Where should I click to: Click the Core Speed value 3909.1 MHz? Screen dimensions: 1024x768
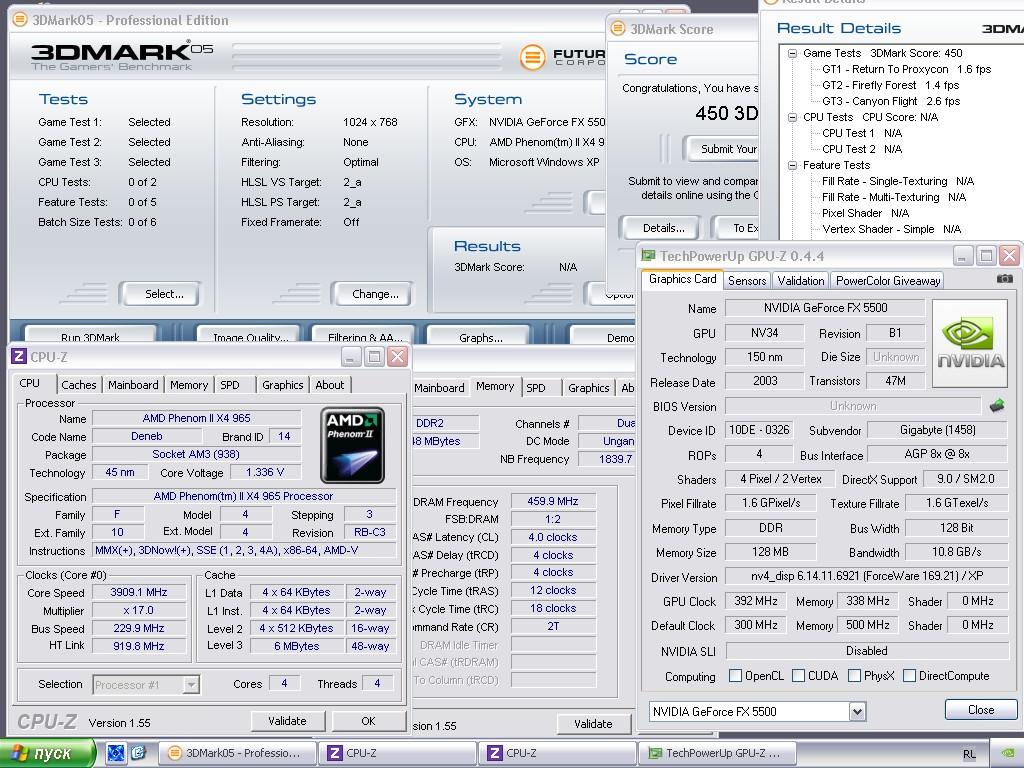coord(138,592)
